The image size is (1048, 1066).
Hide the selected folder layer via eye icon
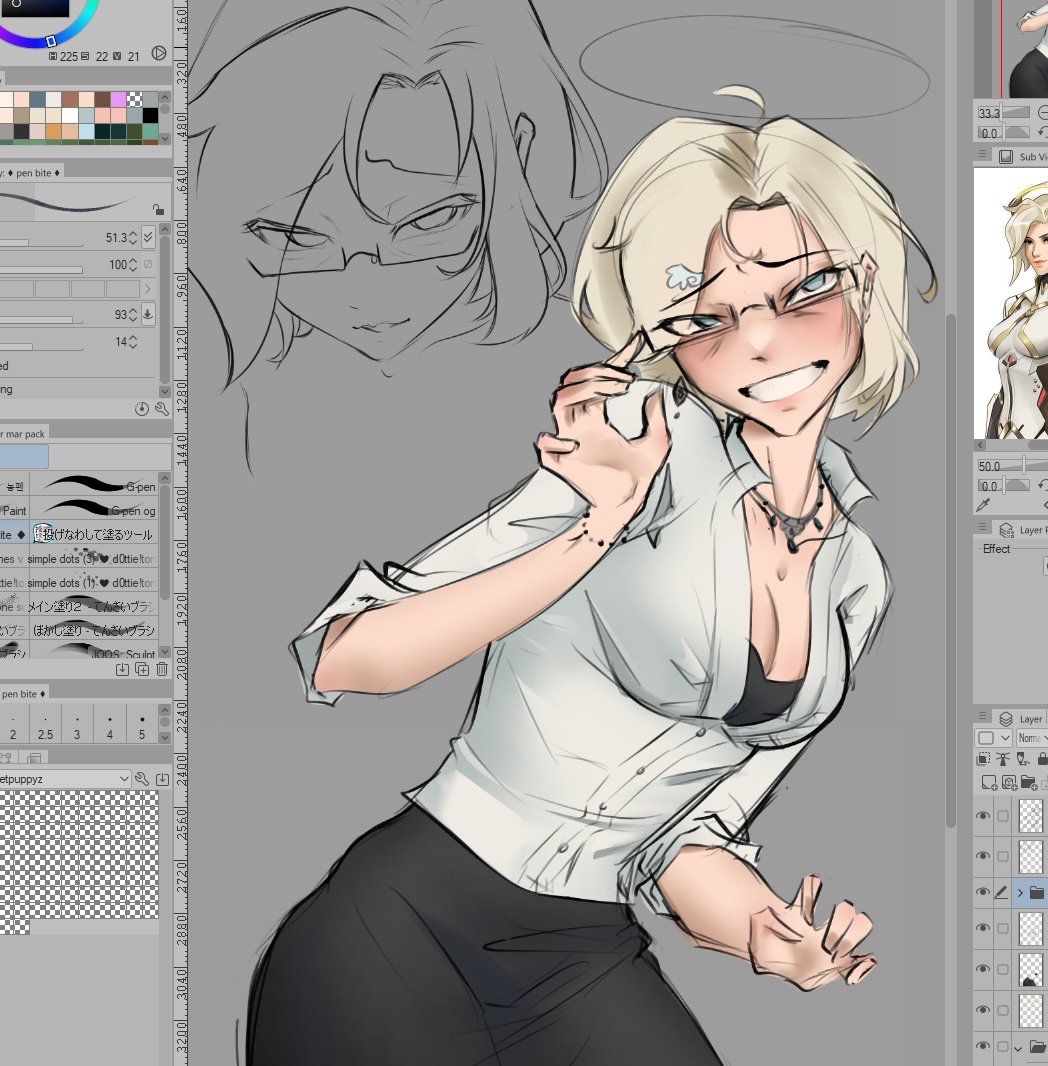pyautogui.click(x=983, y=892)
